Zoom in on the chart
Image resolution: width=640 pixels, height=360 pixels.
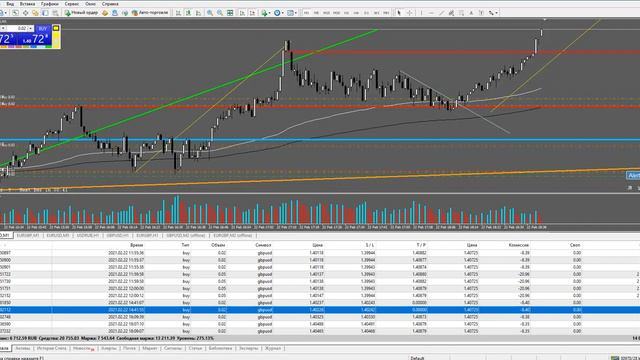point(210,13)
